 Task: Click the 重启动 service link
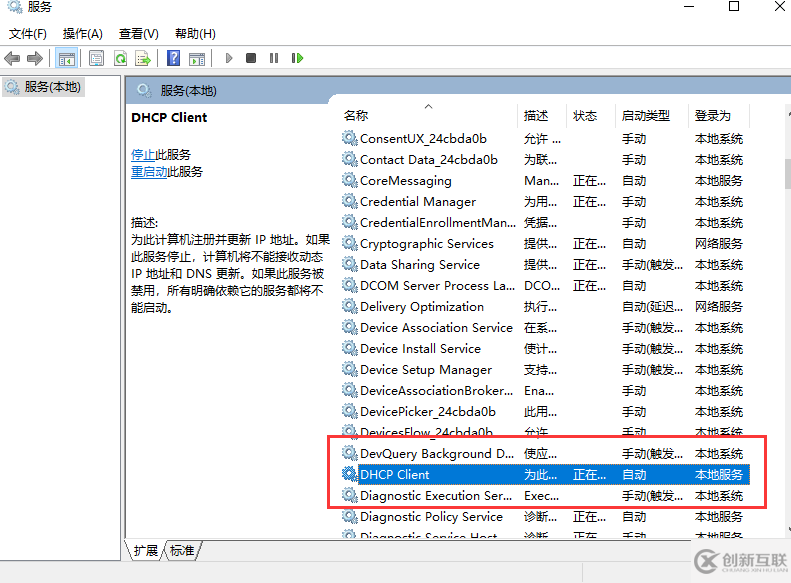149,171
